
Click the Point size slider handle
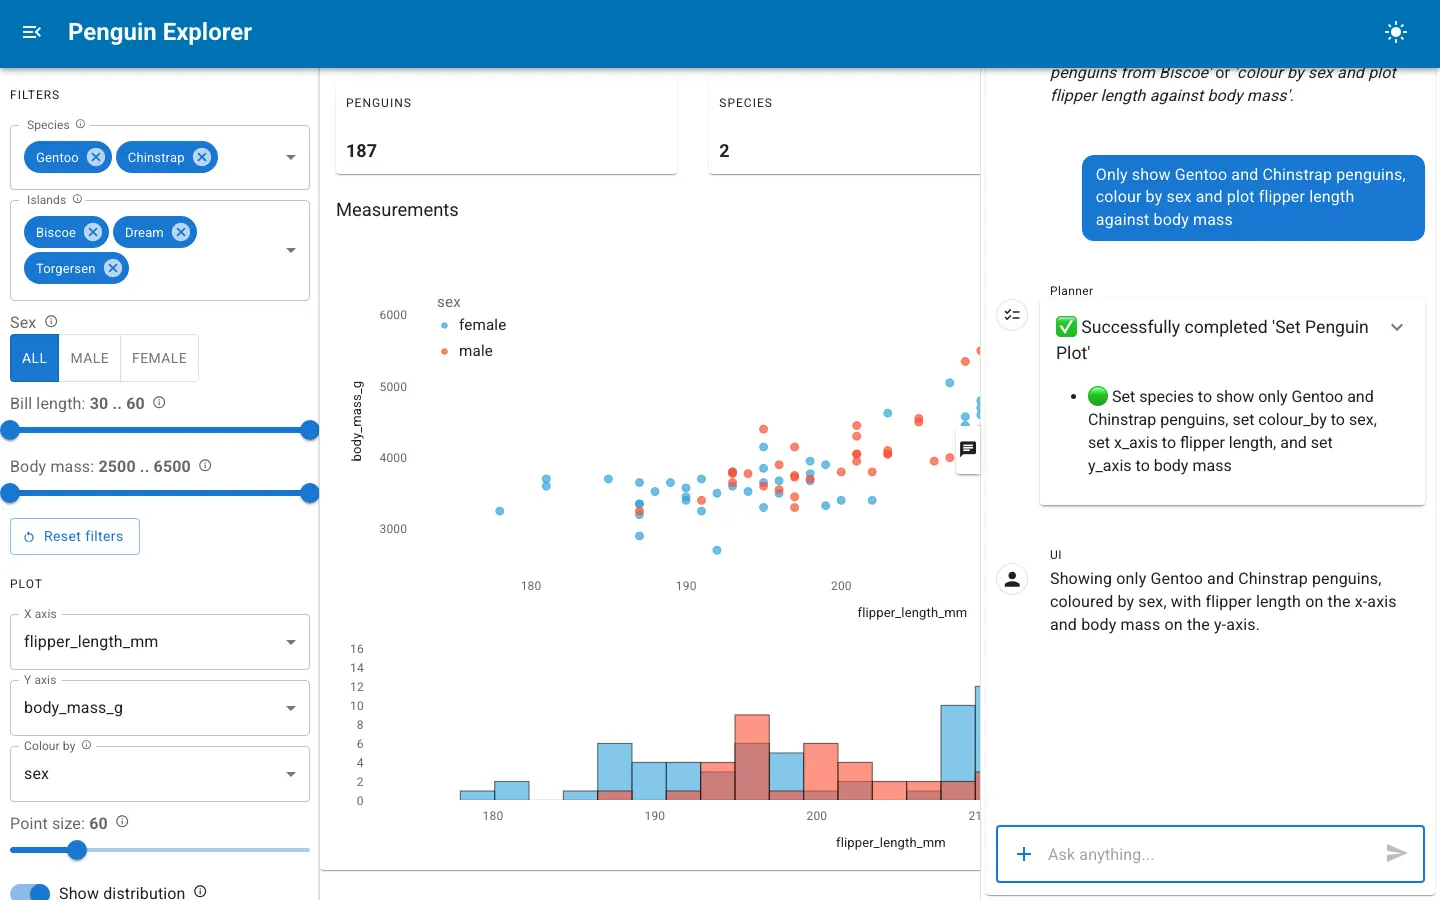[77, 850]
